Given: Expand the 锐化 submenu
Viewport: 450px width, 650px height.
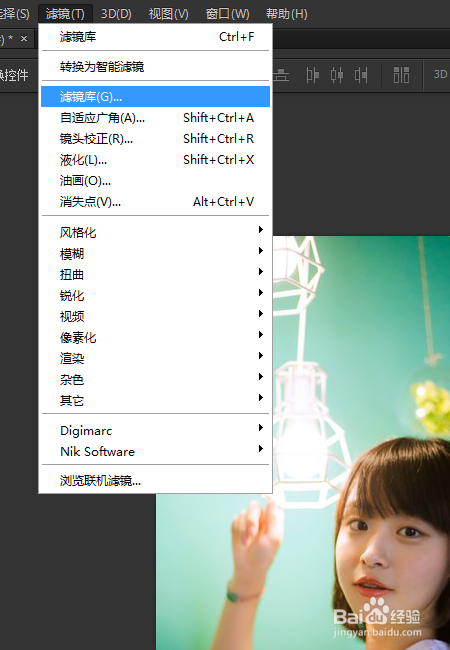Looking at the screenshot, I should (x=155, y=296).
